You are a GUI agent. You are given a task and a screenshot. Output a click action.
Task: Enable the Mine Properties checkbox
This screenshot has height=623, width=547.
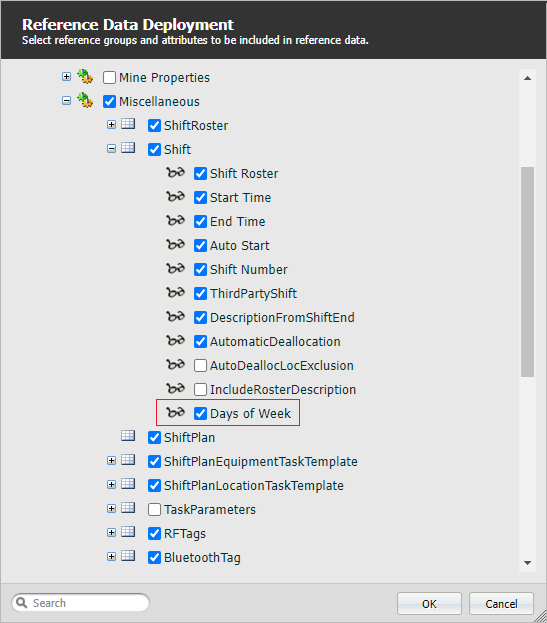(x=109, y=77)
